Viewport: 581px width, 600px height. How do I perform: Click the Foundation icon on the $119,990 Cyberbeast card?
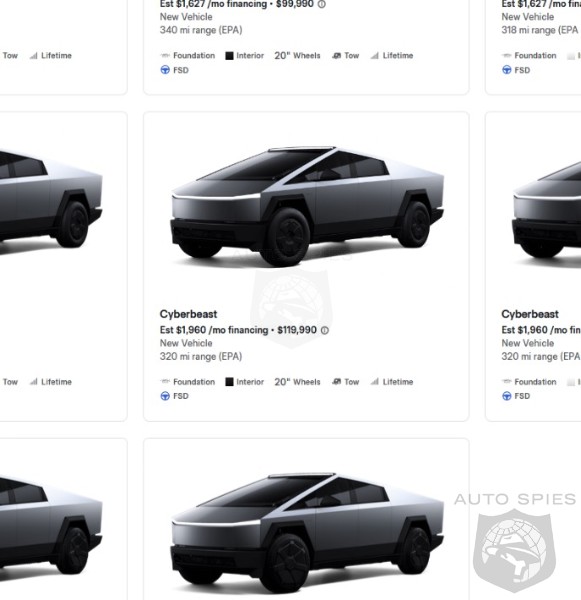(x=165, y=381)
